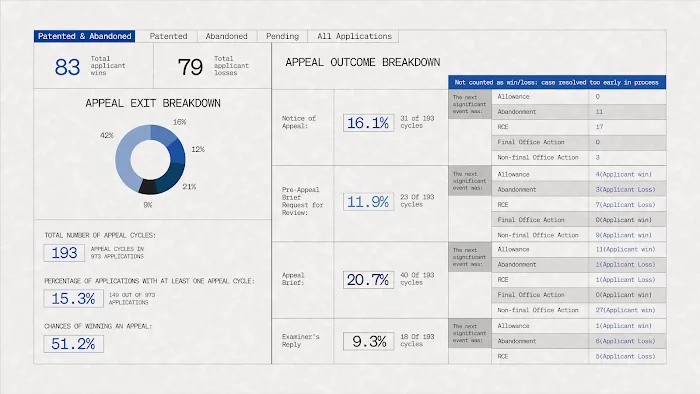Image resolution: width=700 pixels, height=394 pixels.
Task: Select the Patented & Abandoned tab
Action: (84, 36)
